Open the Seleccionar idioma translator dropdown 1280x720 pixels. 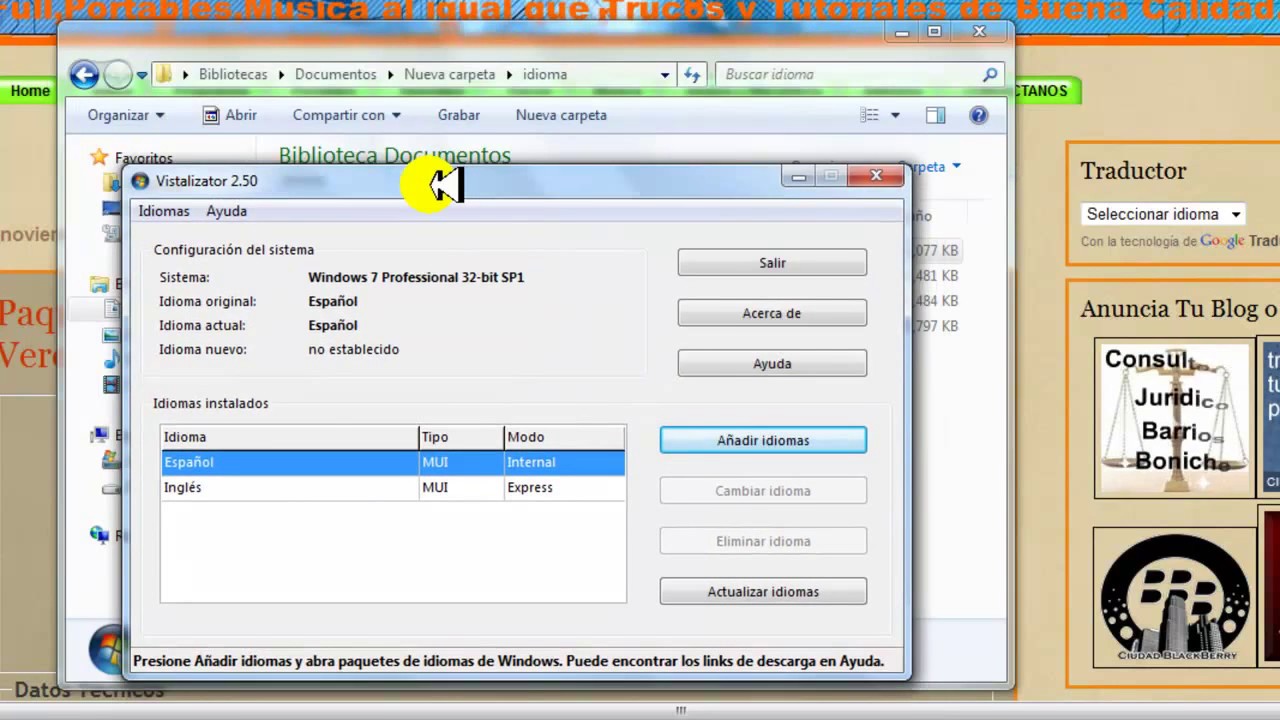1163,214
